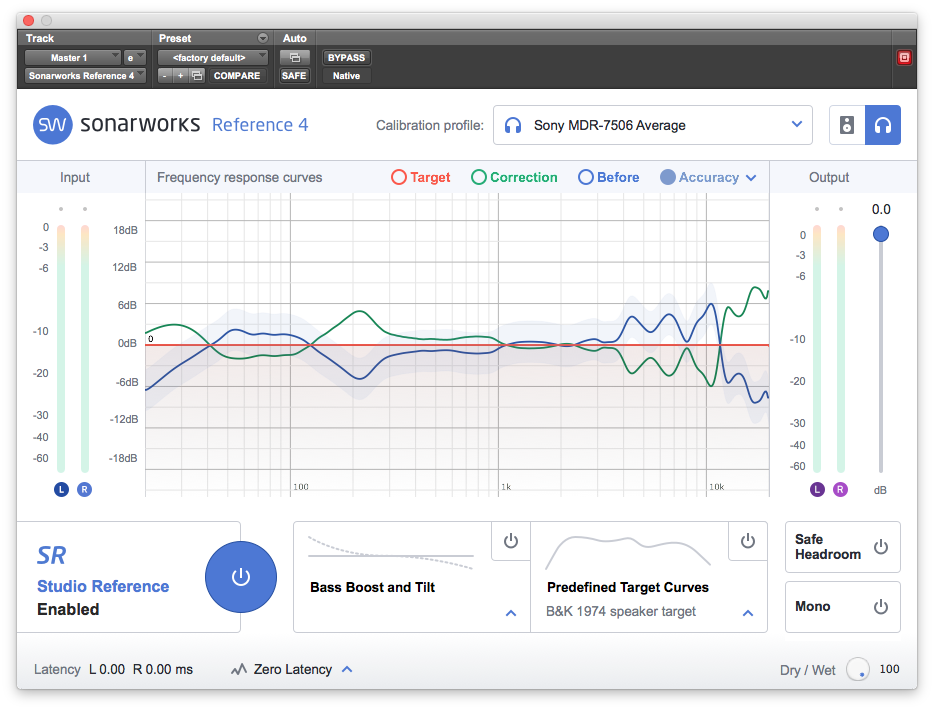
Task: Toggle Safe Headroom on or off
Action: 880,547
